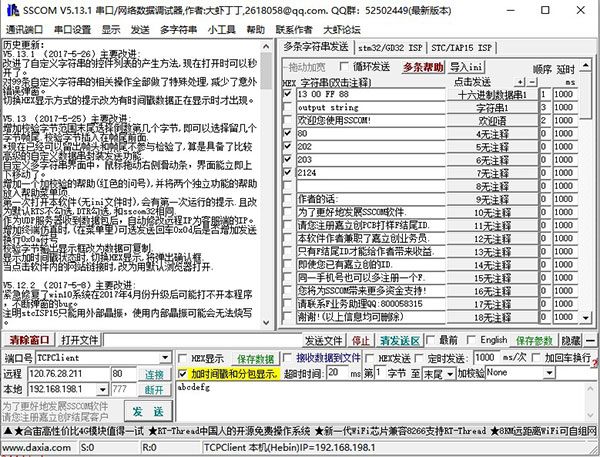The width and height of the screenshot is (600, 457).
Task: Click the 保存数据 button
Action: click(x=256, y=359)
